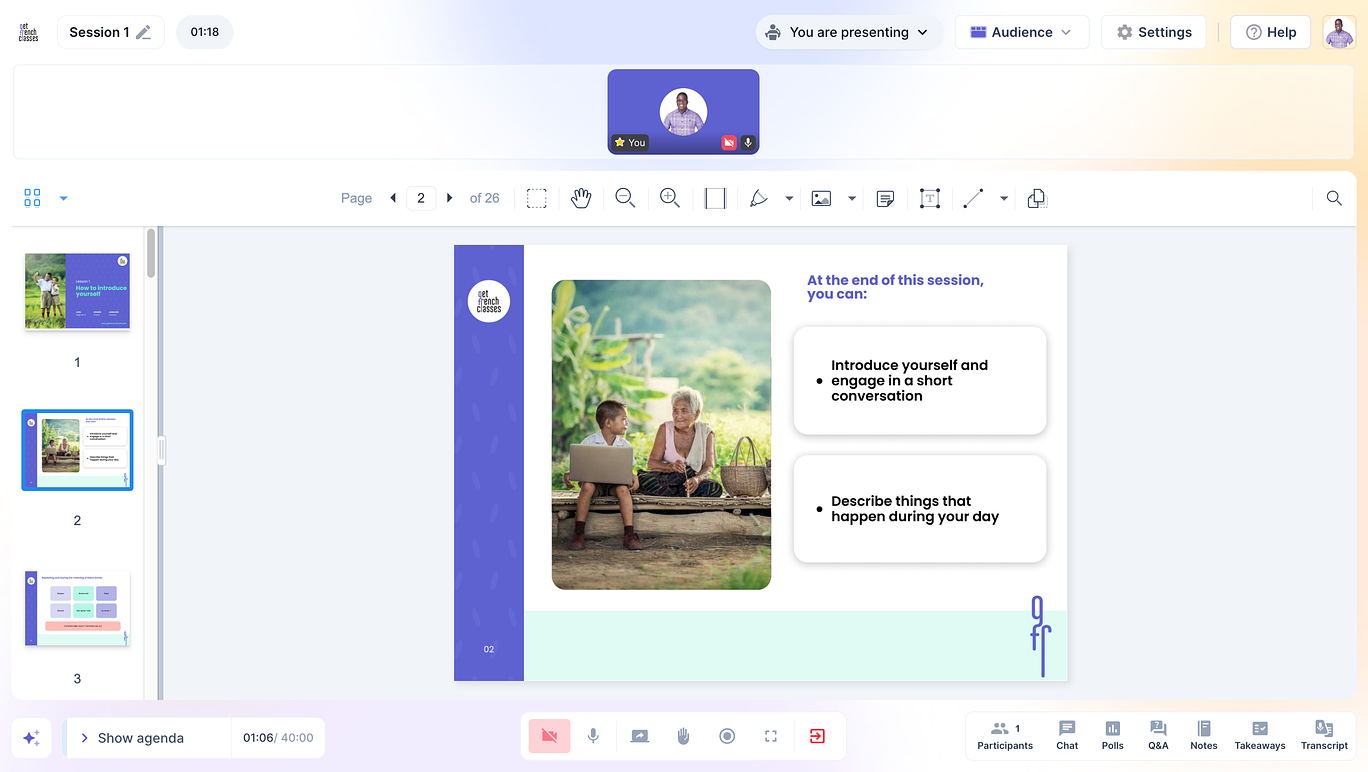Select the line drawing tool

(973, 198)
